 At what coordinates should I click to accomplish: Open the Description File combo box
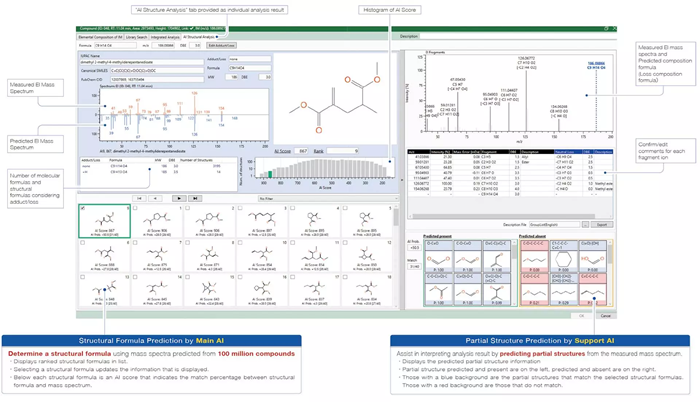pyautogui.click(x=554, y=225)
